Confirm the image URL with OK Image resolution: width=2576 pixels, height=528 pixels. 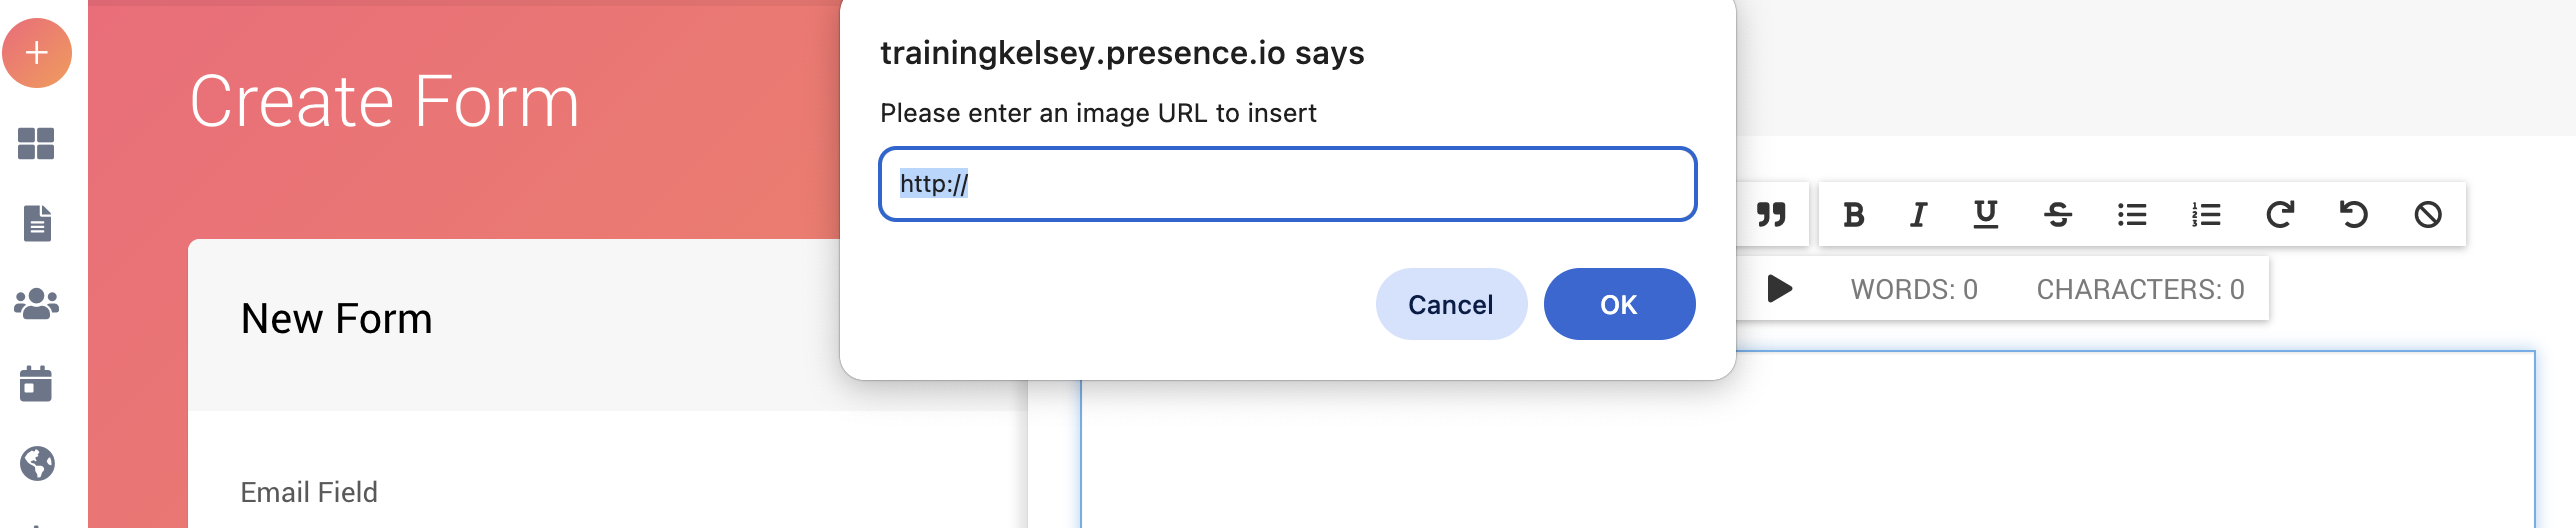click(1618, 304)
